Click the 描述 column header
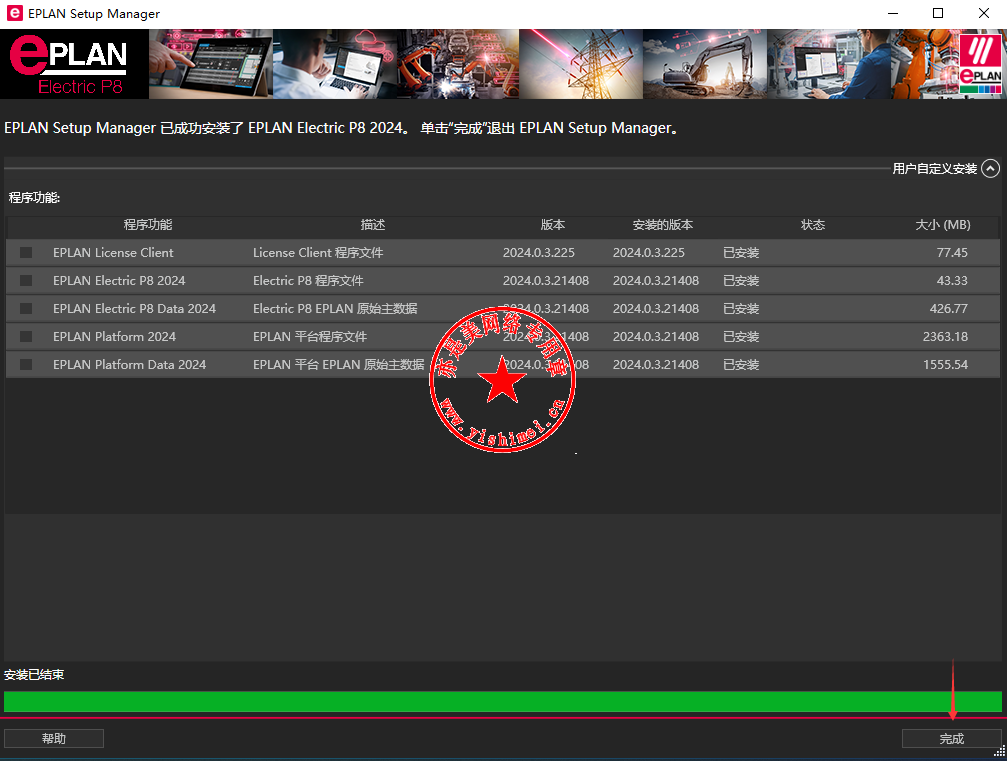The image size is (1007, 761). pyautogui.click(x=372, y=225)
